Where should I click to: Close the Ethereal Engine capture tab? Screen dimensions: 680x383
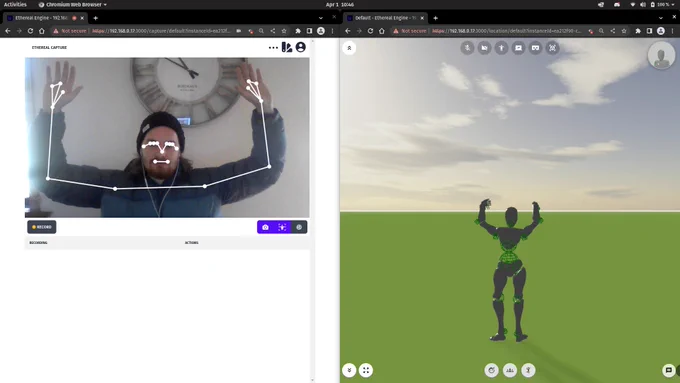tap(82, 18)
